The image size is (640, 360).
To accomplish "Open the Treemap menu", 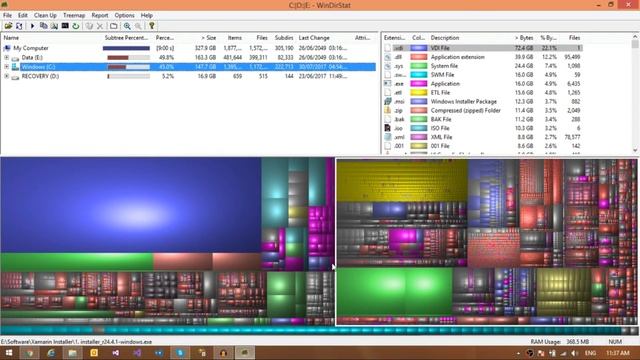I will (x=74, y=16).
